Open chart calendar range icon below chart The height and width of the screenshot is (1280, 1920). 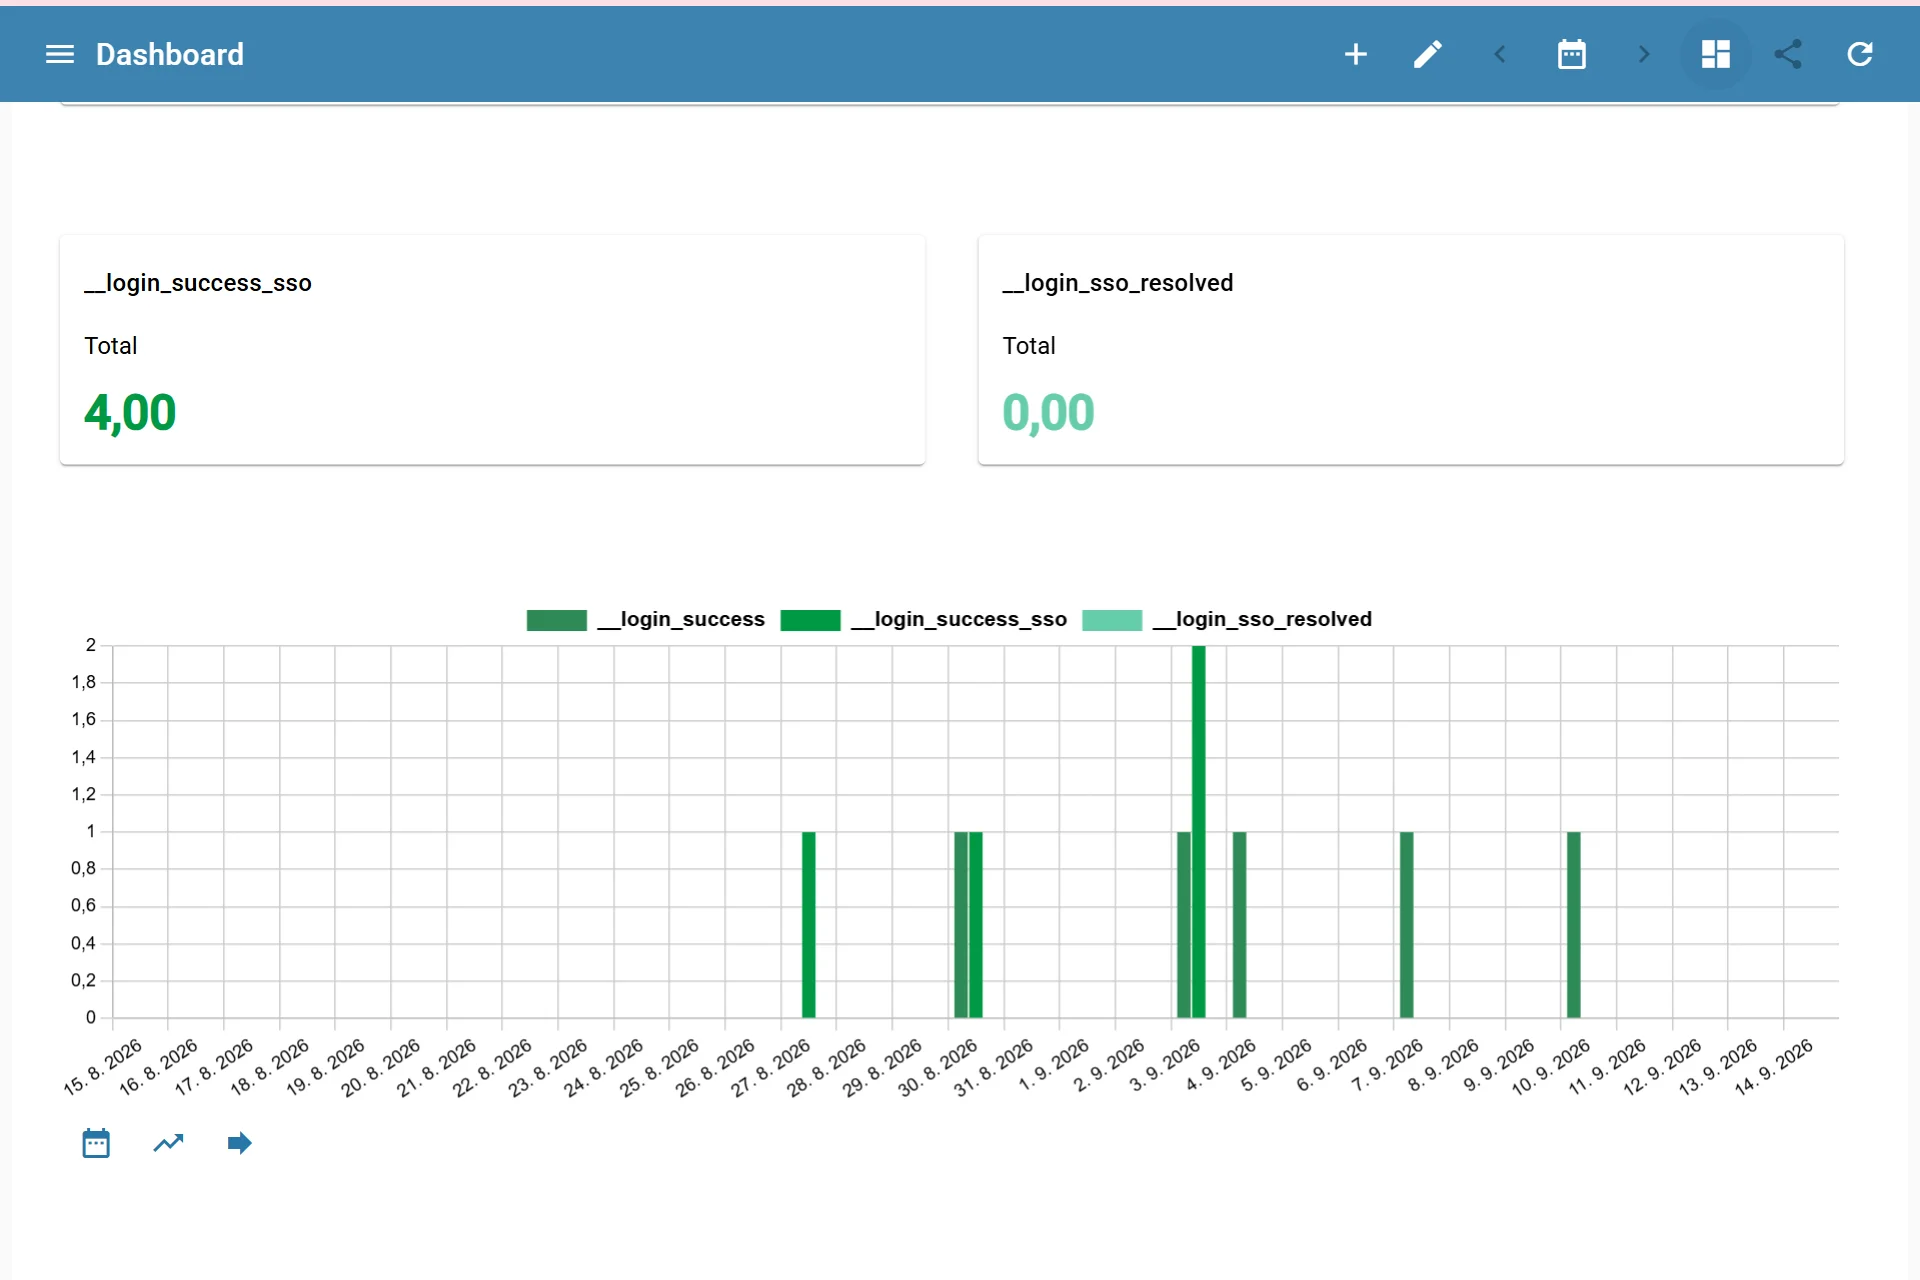point(96,1143)
